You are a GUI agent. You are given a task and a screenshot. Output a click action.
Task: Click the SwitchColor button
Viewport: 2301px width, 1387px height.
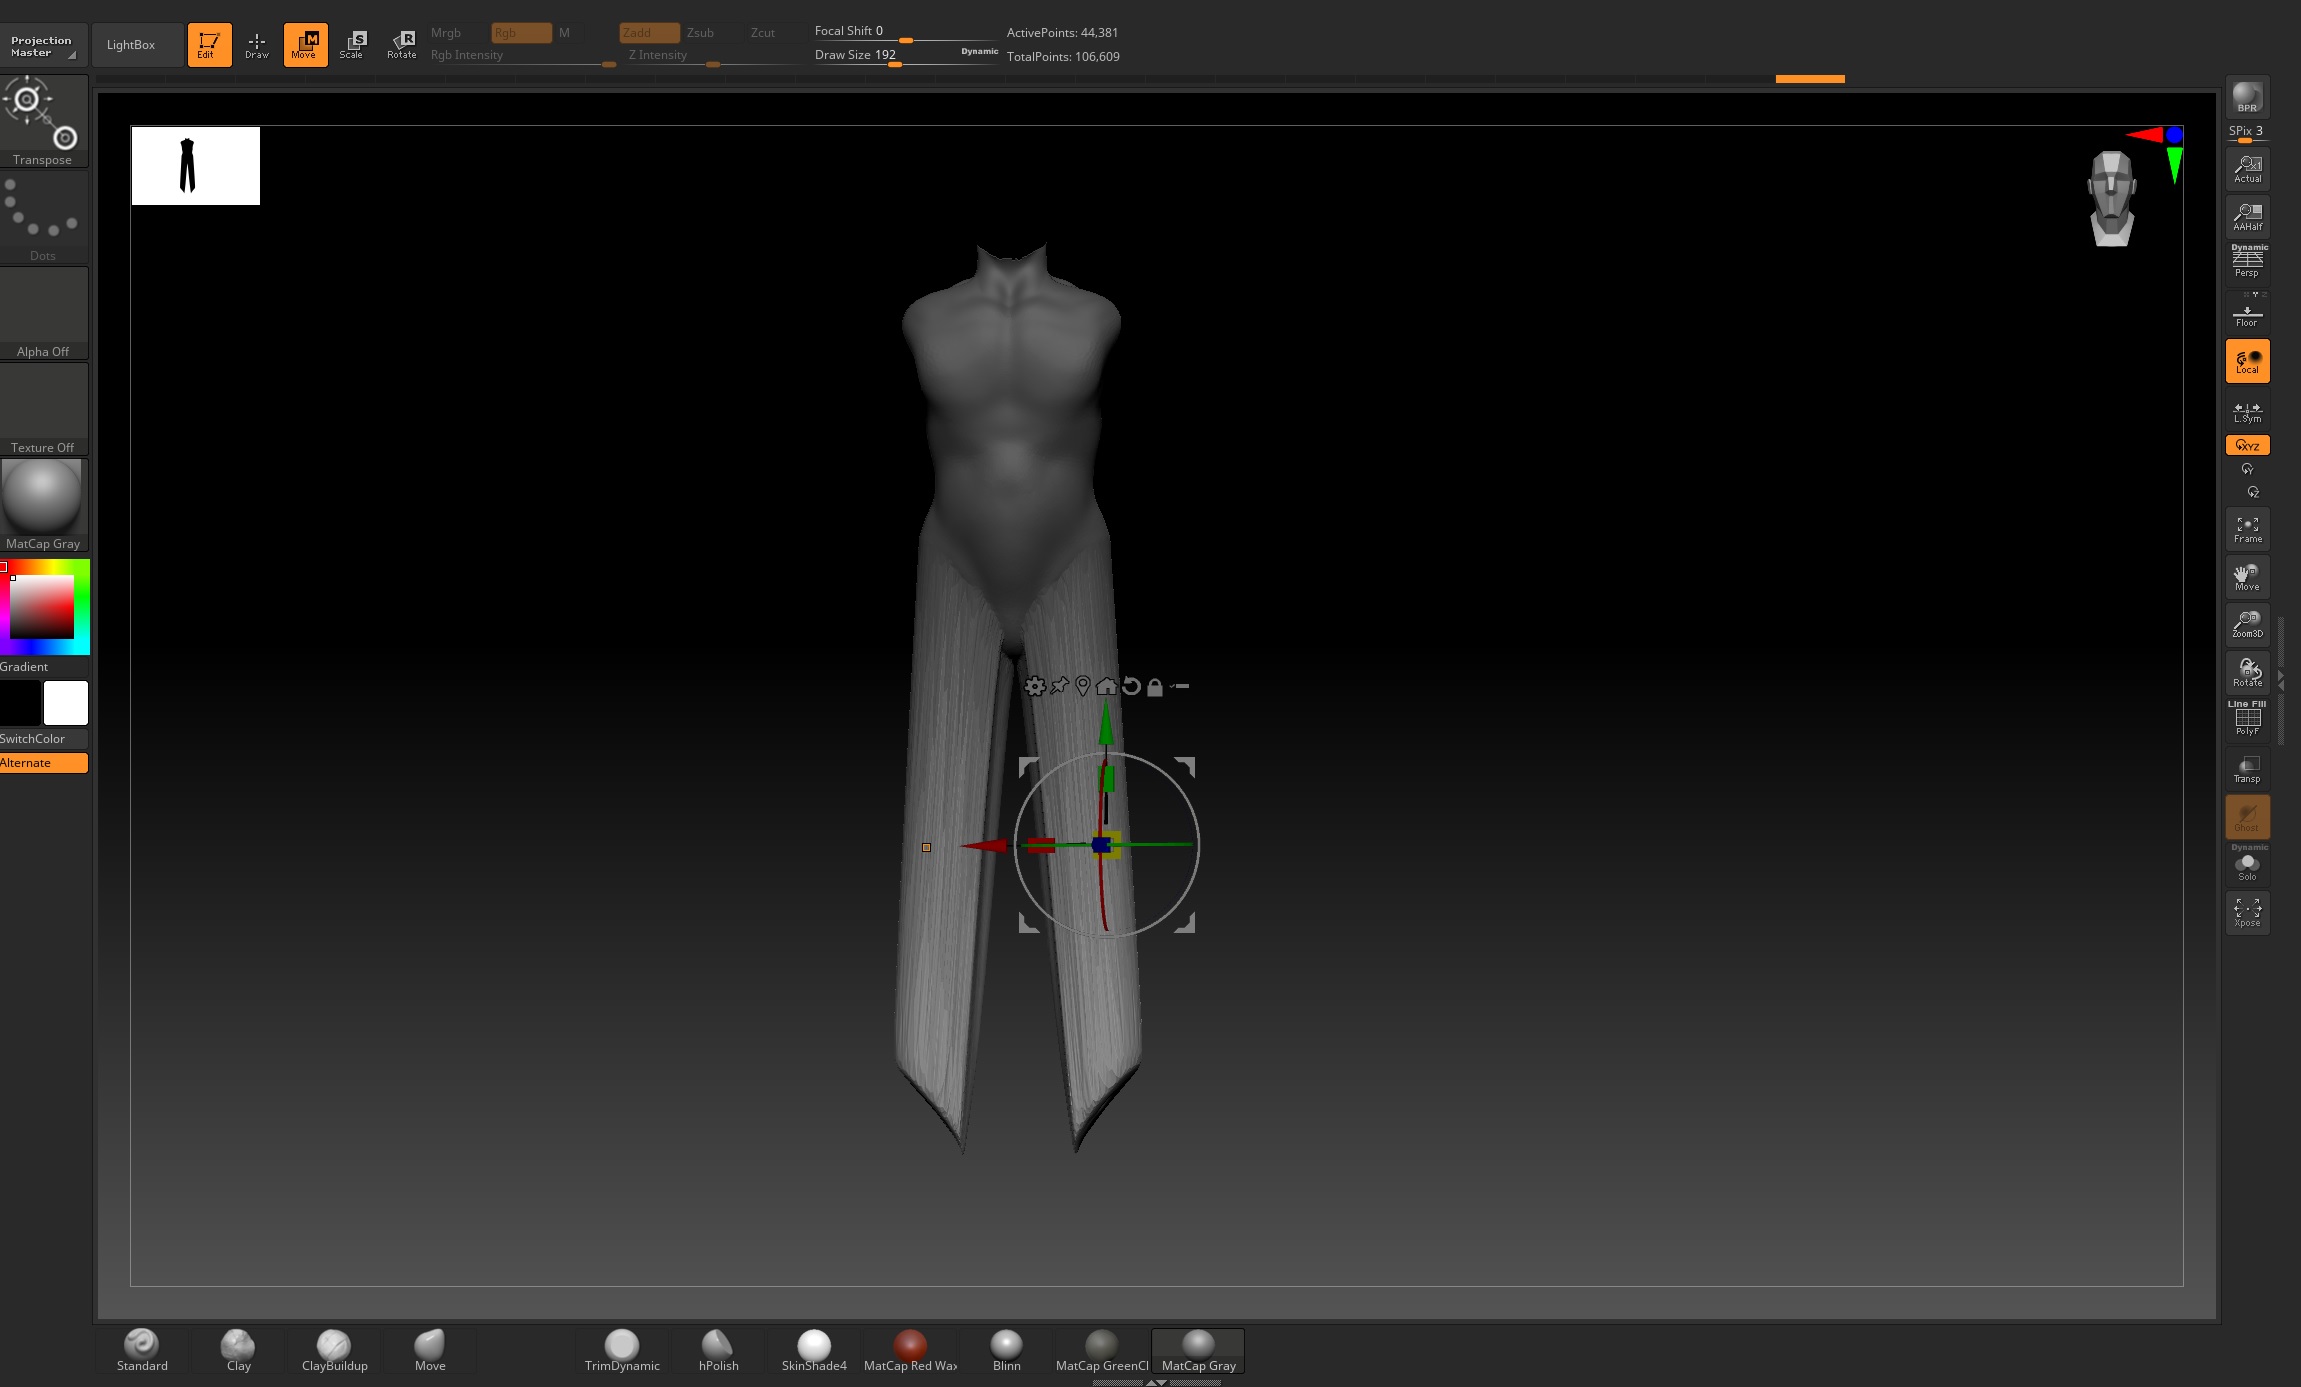(x=43, y=739)
